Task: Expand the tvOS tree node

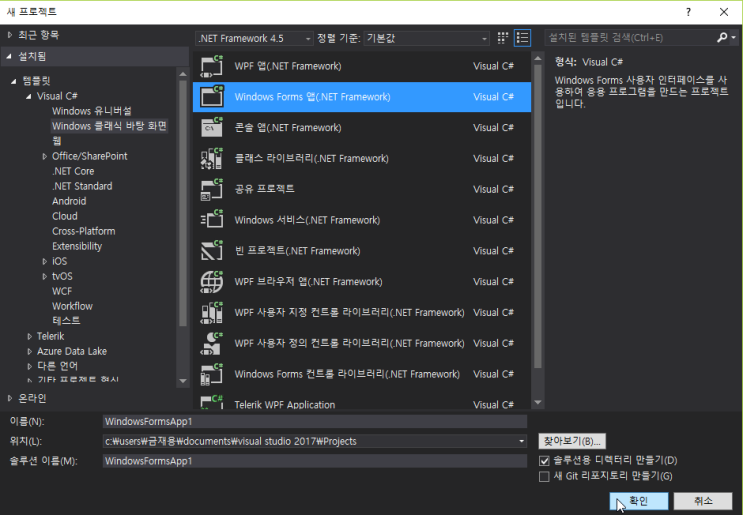Action: click(x=45, y=277)
